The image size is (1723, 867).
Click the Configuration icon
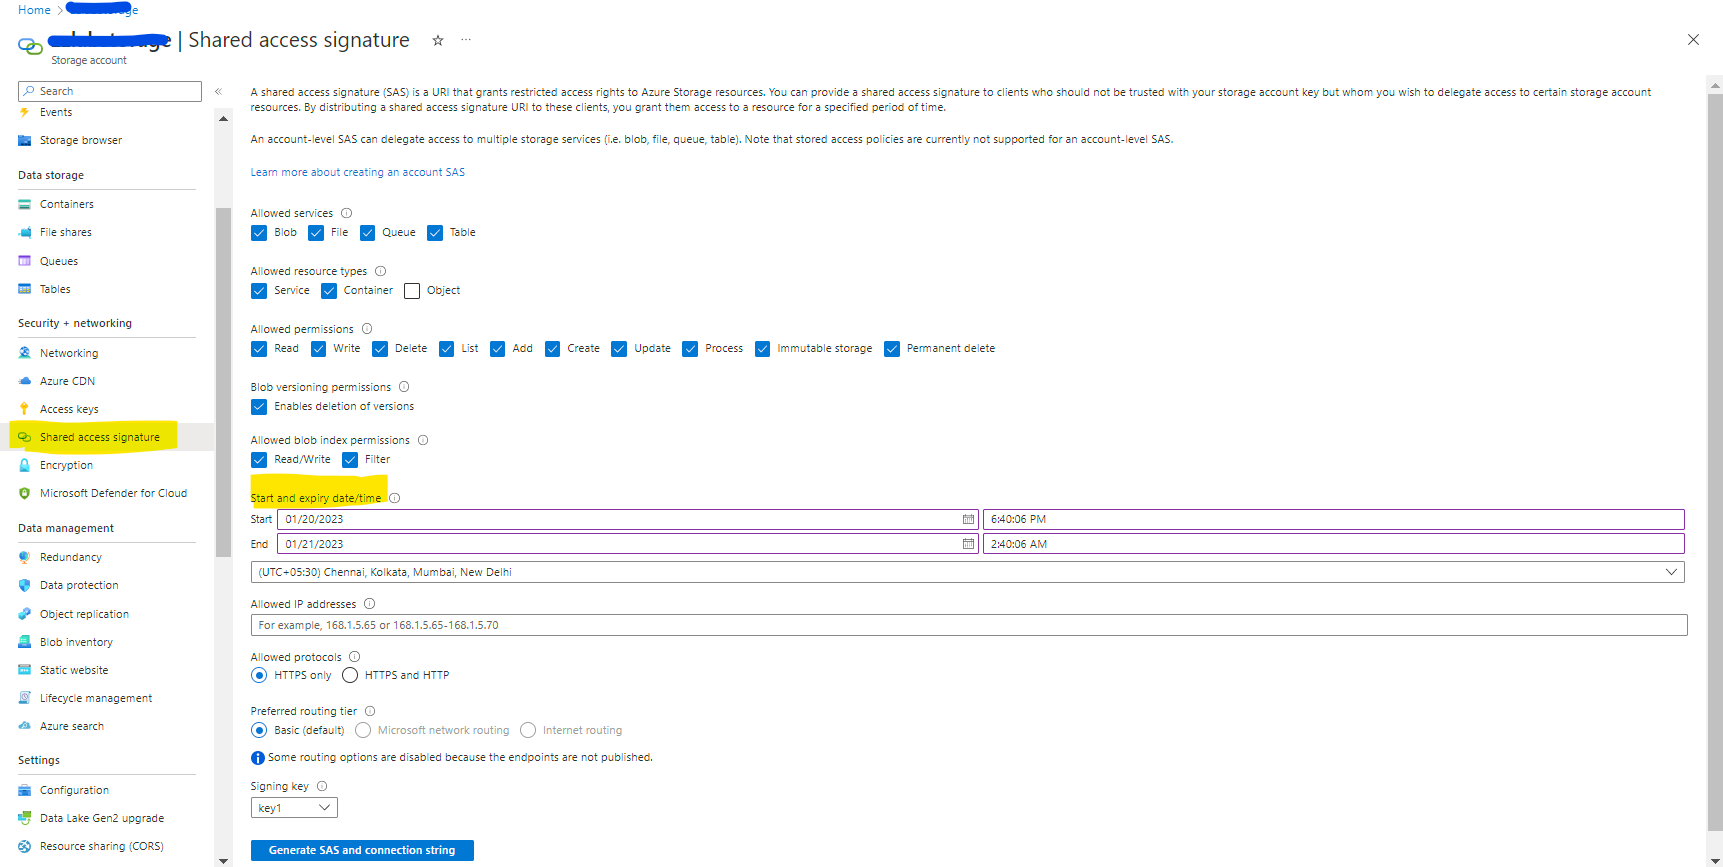tap(25, 790)
